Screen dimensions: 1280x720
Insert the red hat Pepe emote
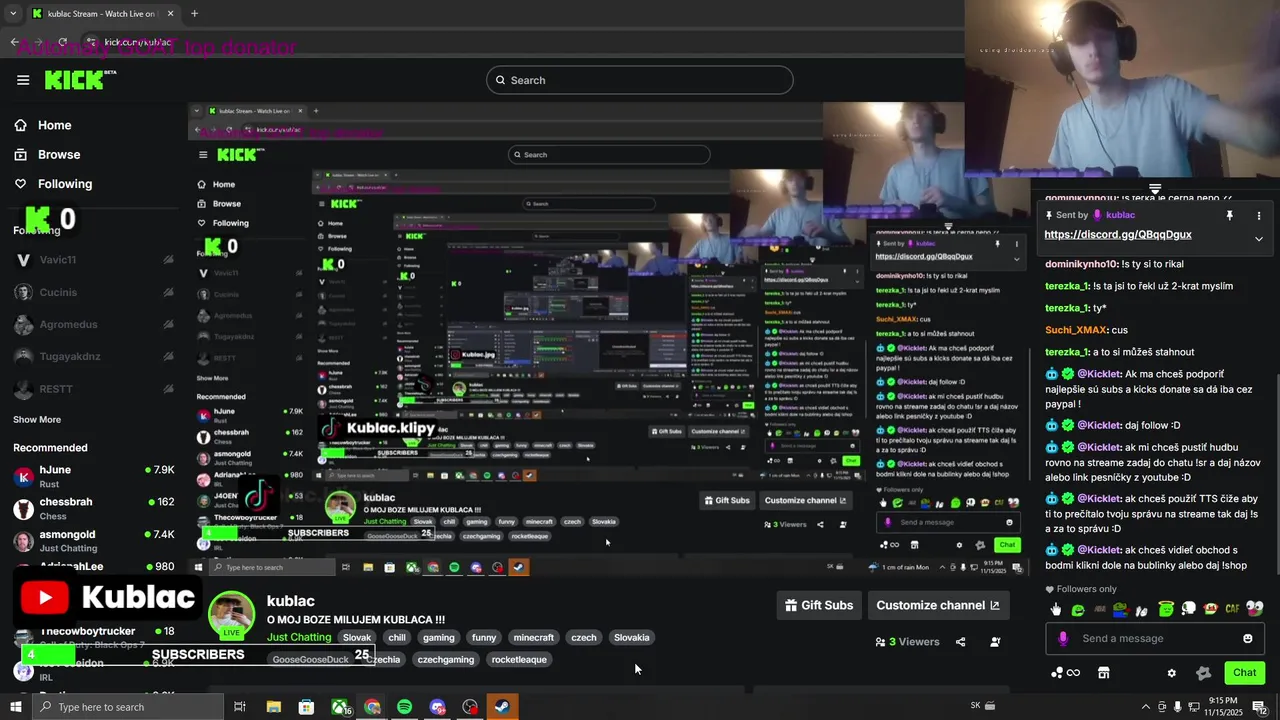pyautogui.click(x=1211, y=609)
